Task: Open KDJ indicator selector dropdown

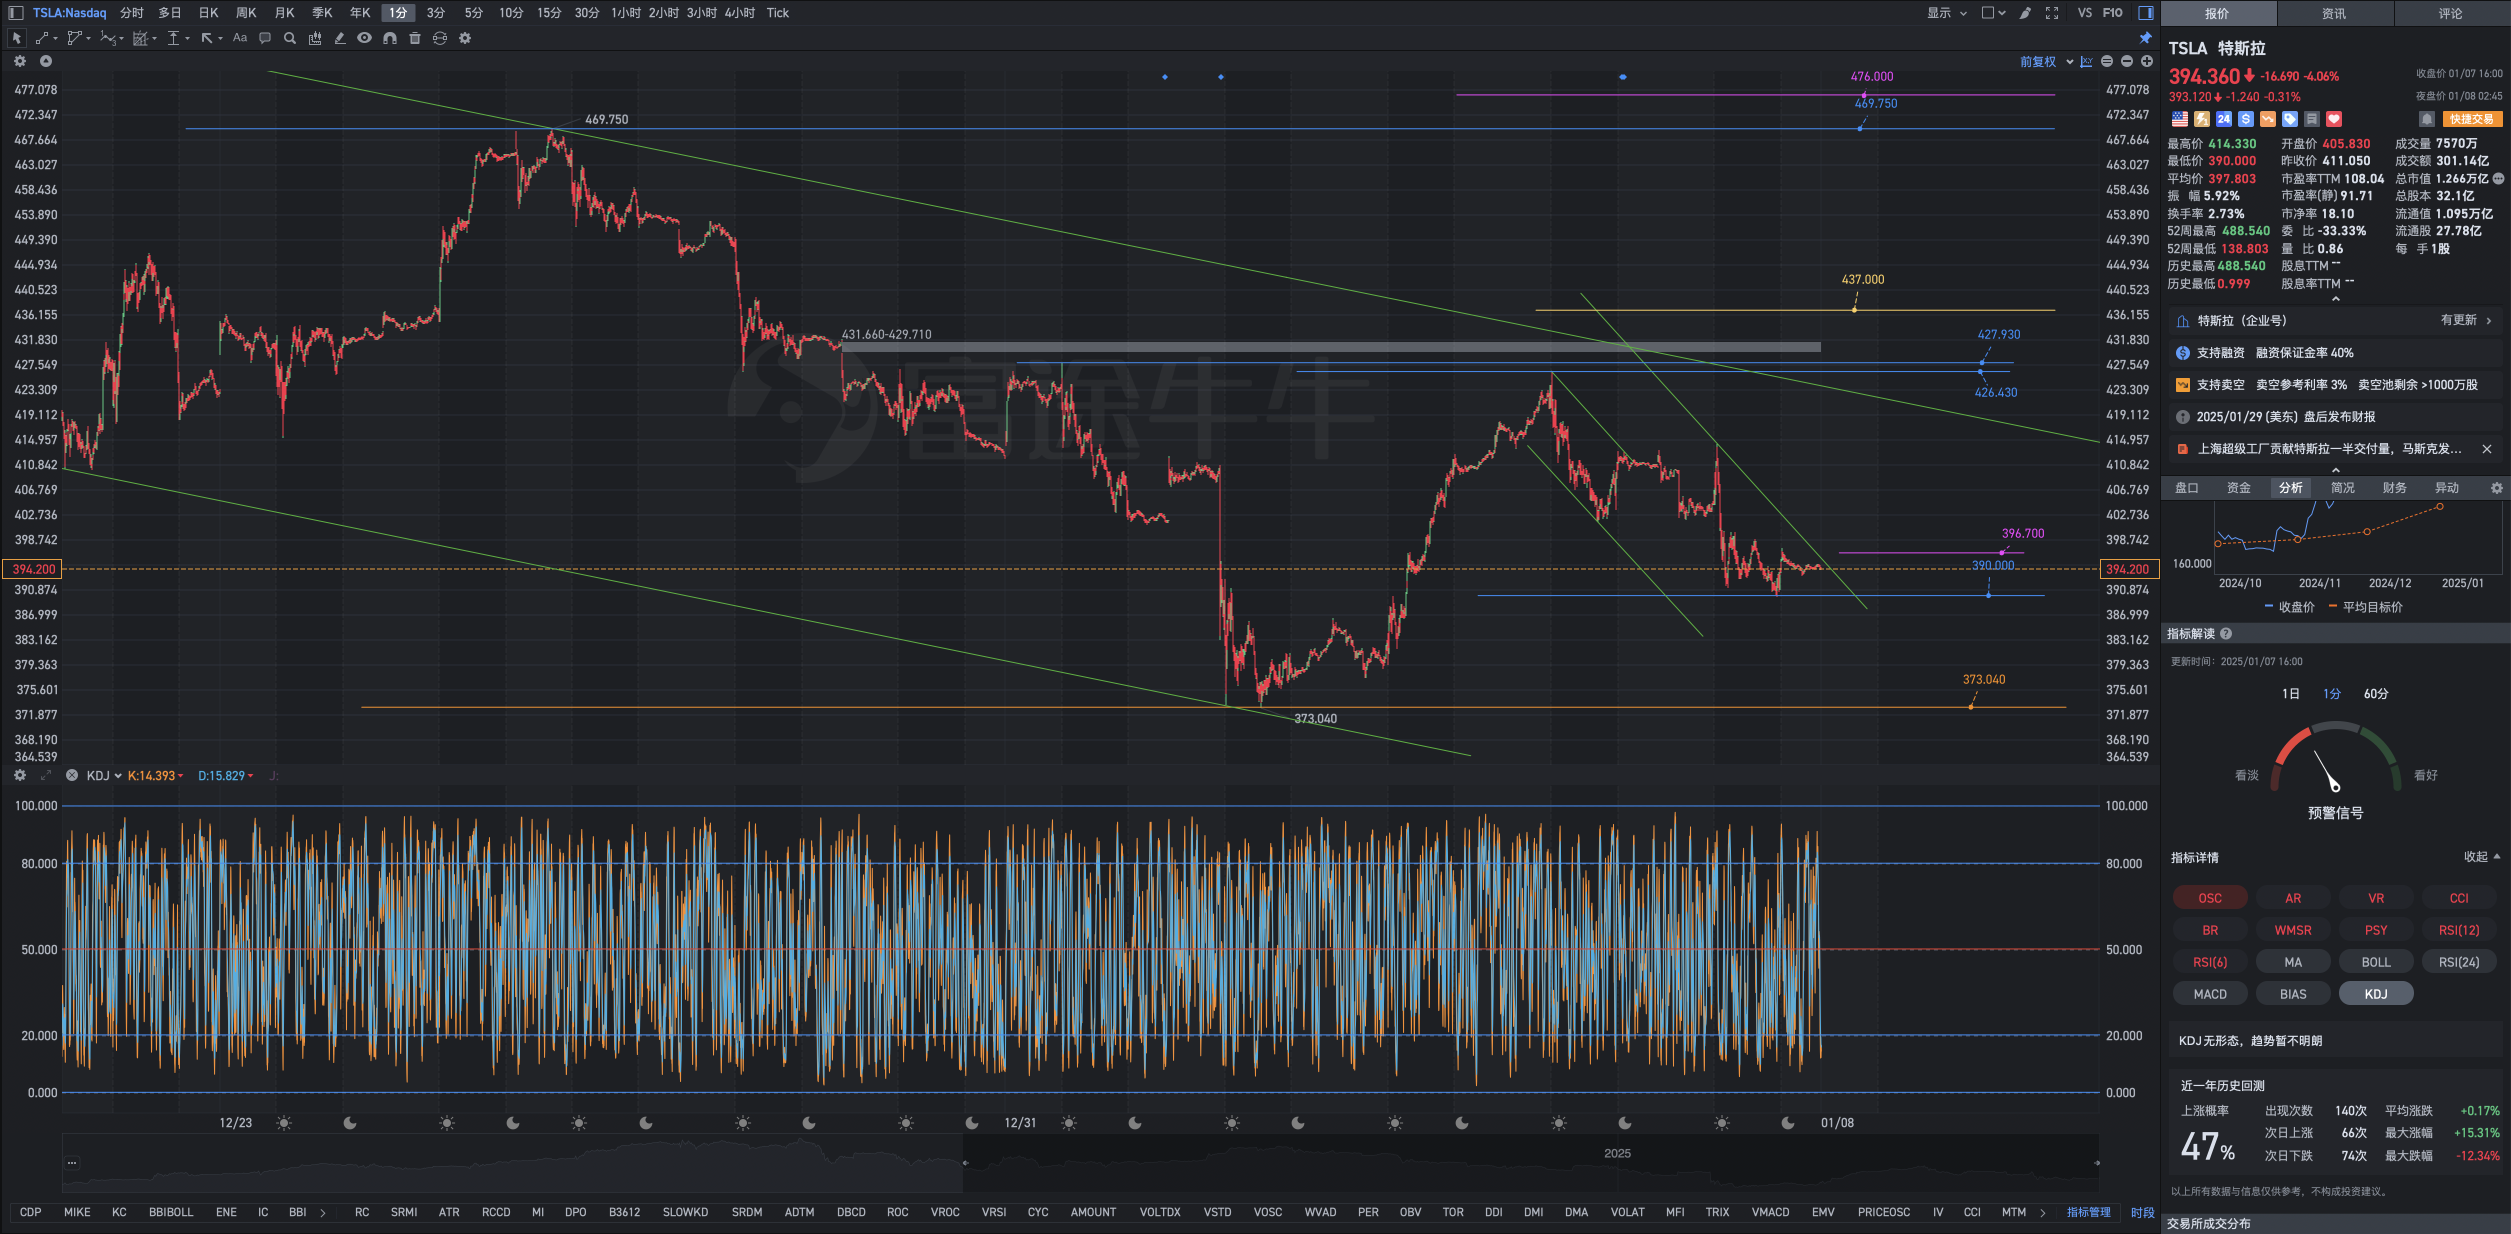Action: coord(104,775)
